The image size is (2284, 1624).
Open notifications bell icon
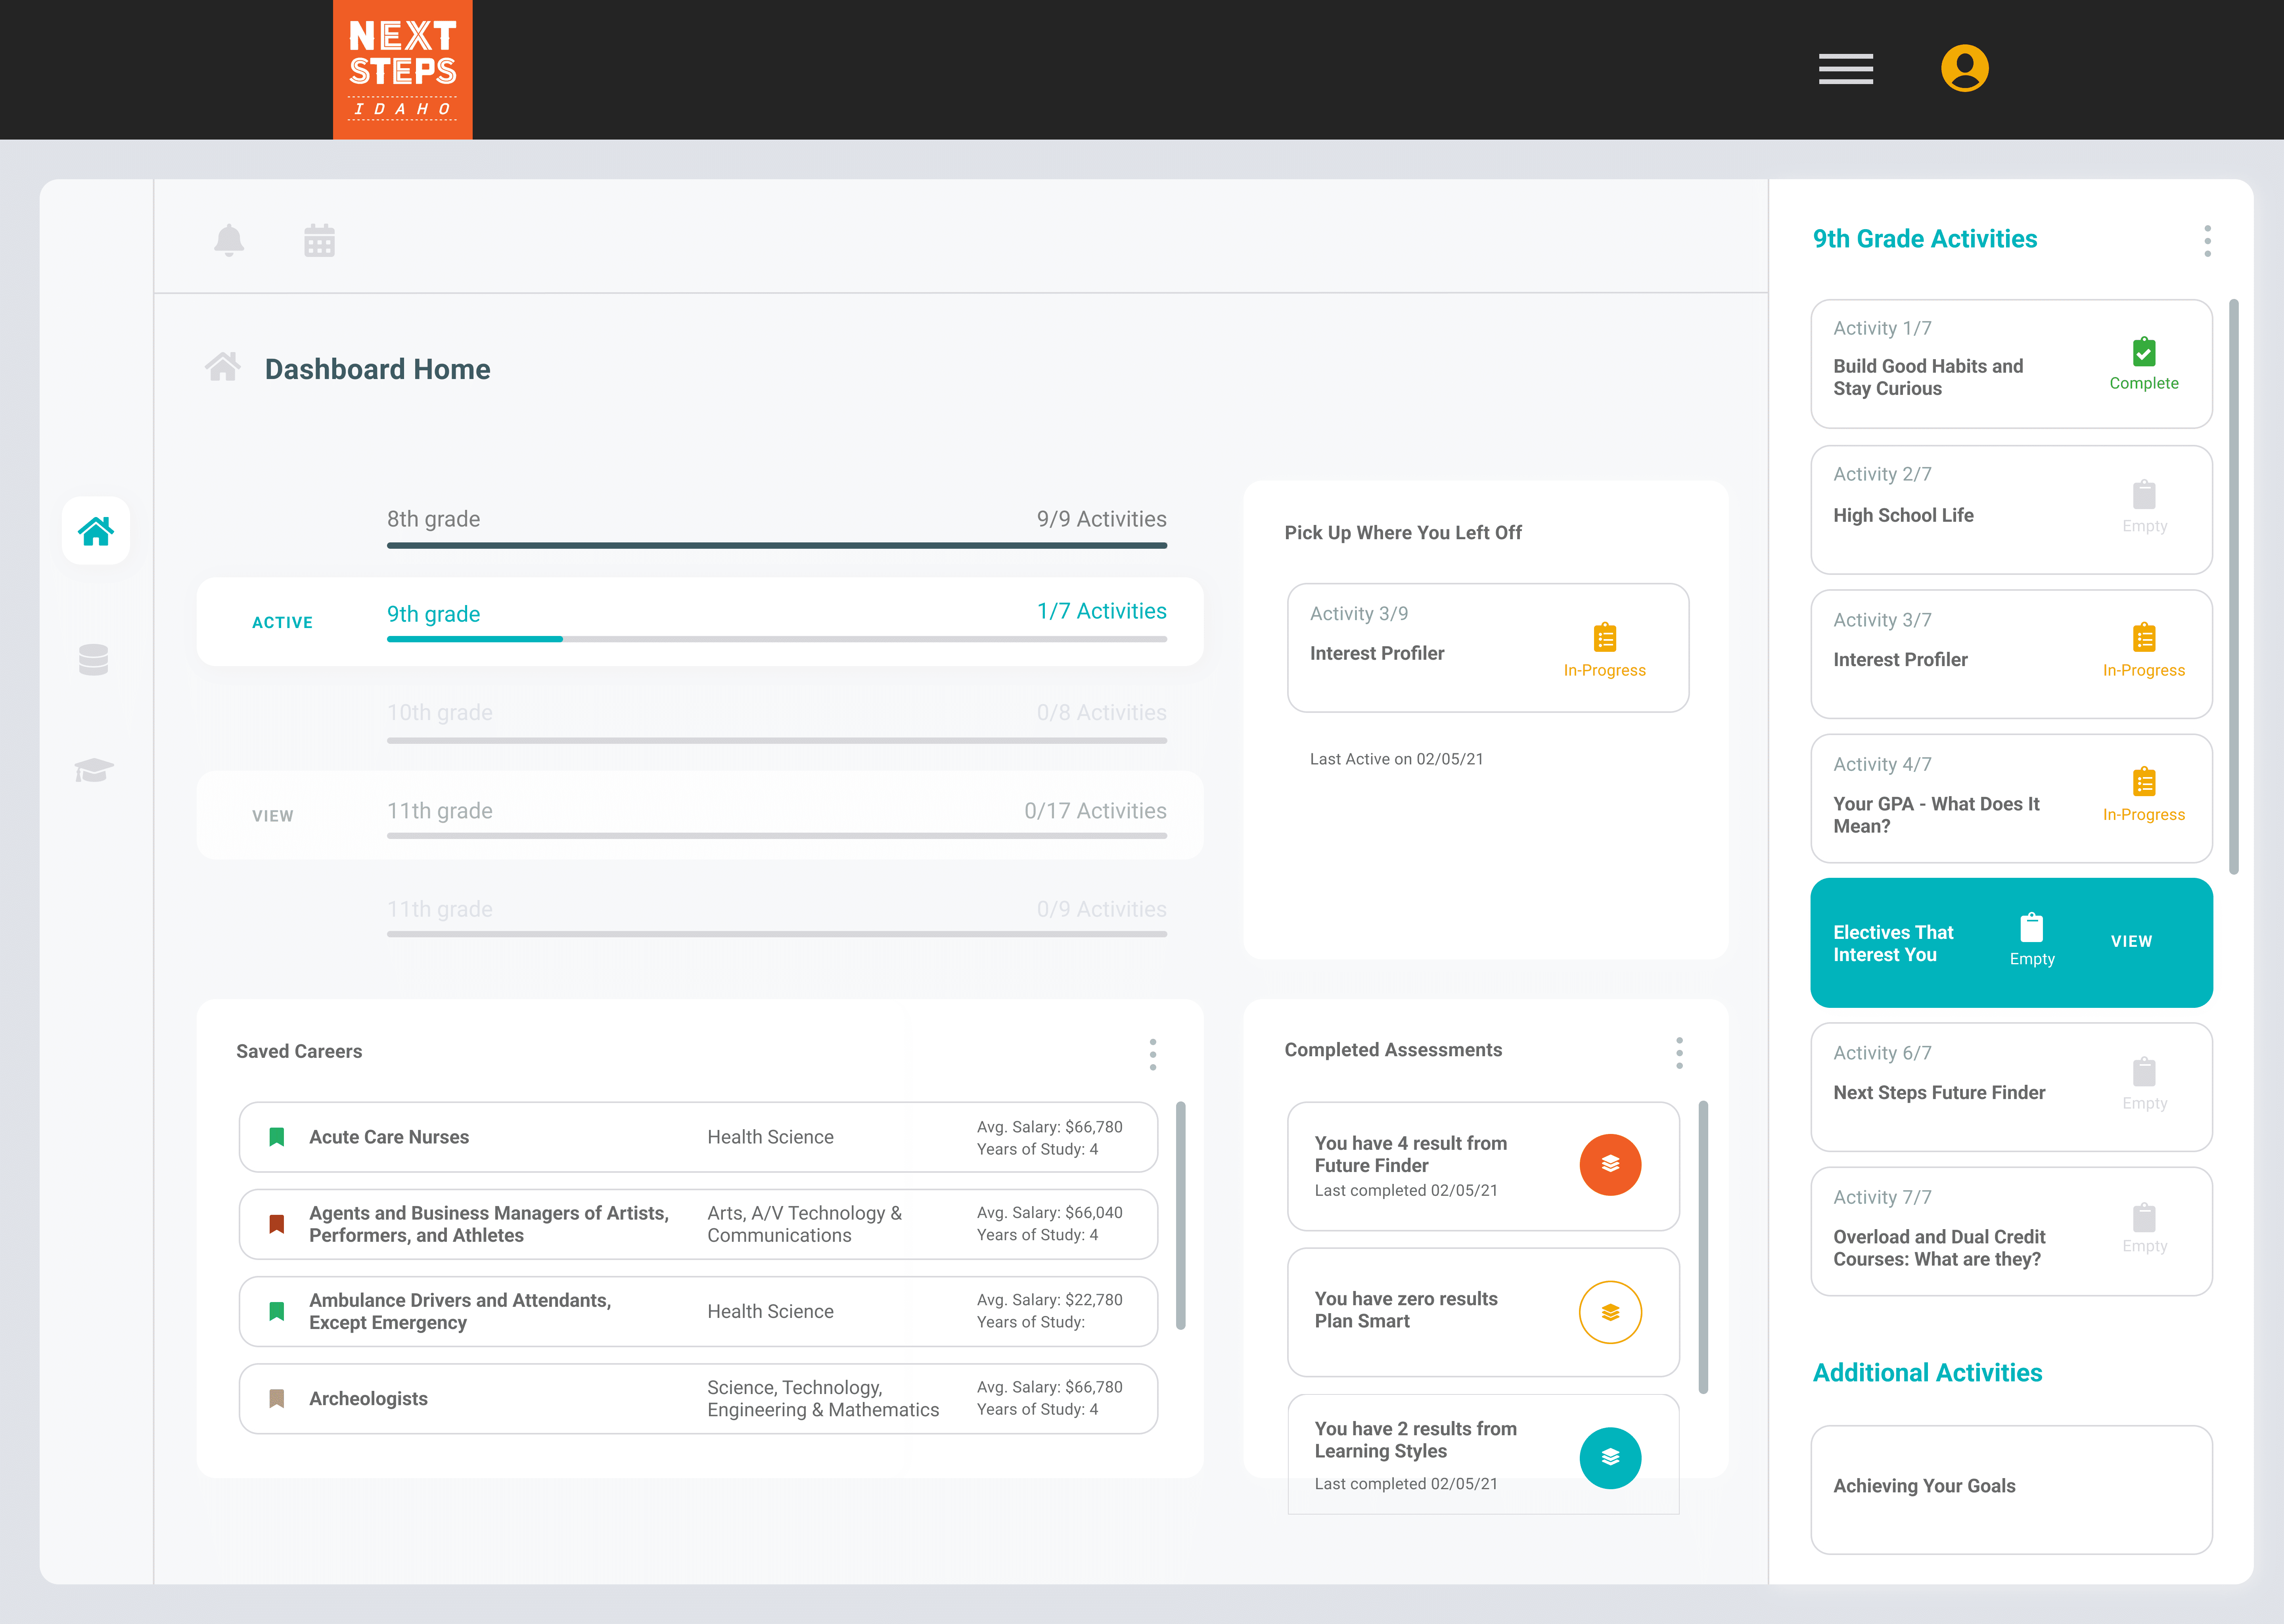coord(229,240)
